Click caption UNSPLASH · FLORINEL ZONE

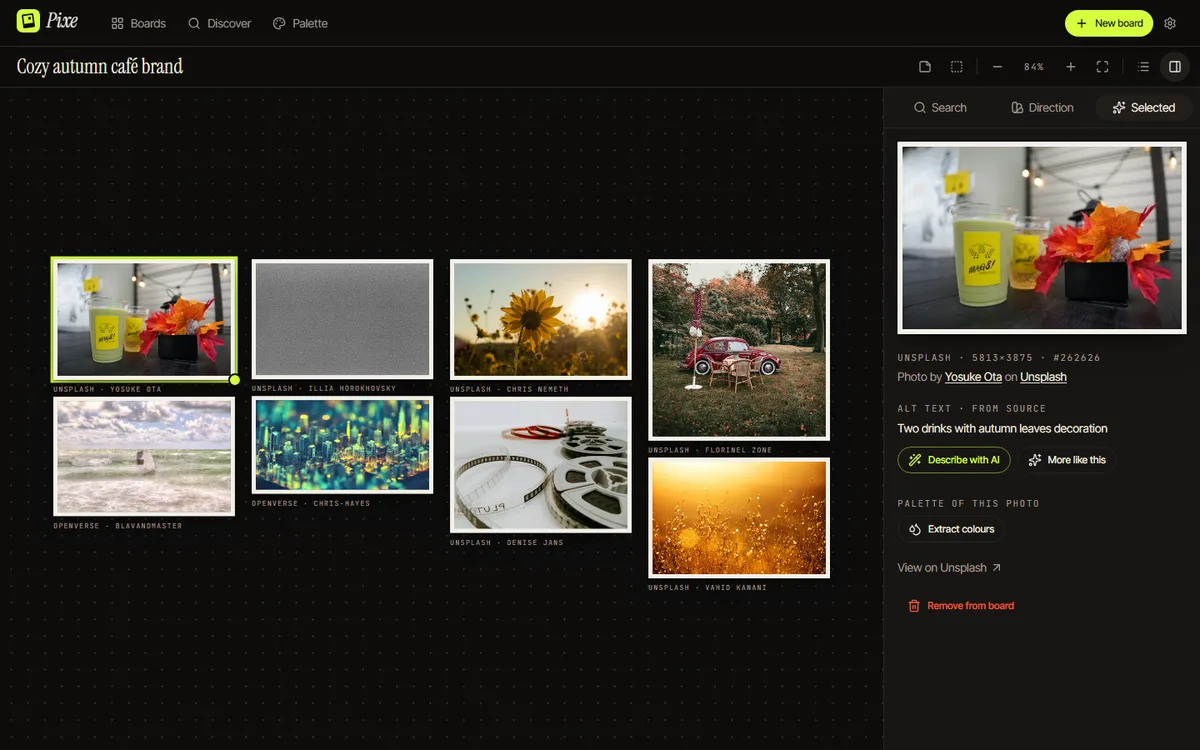pyautogui.click(x=710, y=450)
